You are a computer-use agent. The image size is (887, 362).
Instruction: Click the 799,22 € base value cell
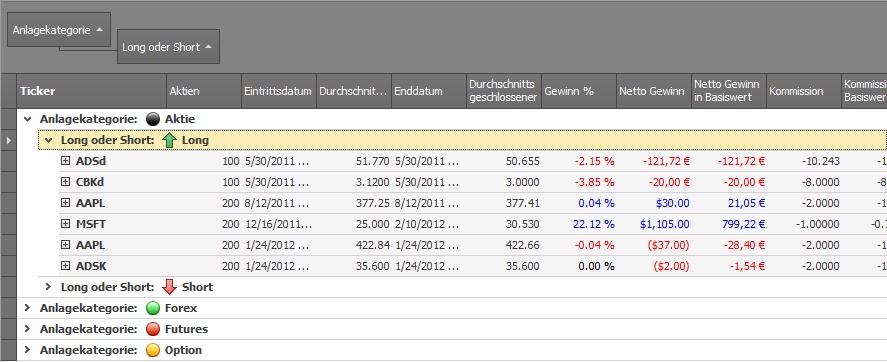[x=729, y=224]
